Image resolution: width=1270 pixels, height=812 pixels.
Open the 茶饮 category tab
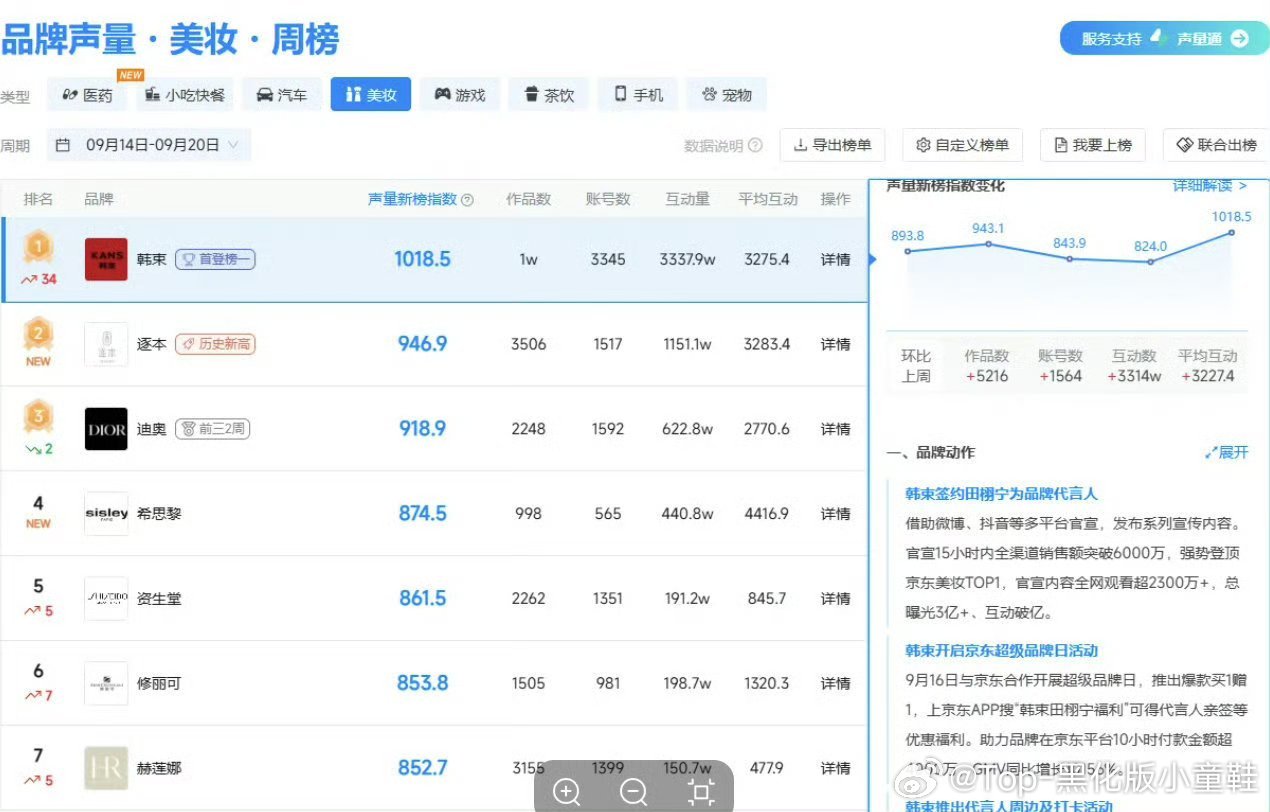549,95
